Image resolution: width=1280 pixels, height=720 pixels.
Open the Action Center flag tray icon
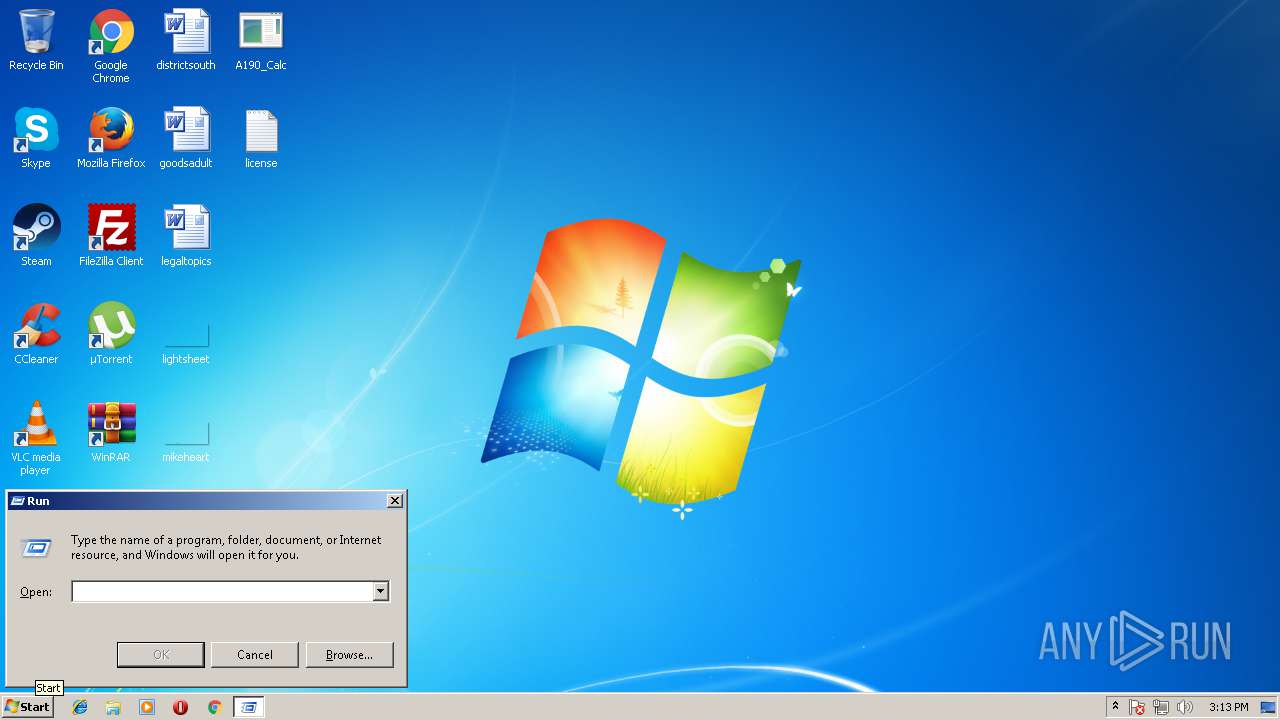[x=1137, y=707]
